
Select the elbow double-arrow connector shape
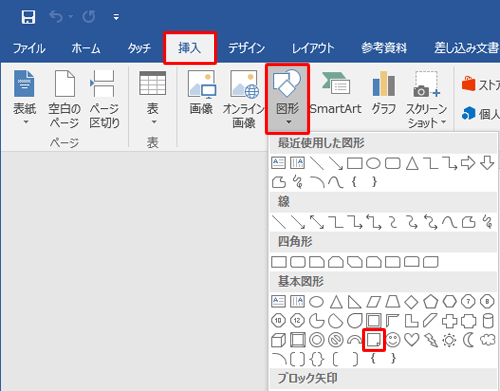[x=374, y=222]
